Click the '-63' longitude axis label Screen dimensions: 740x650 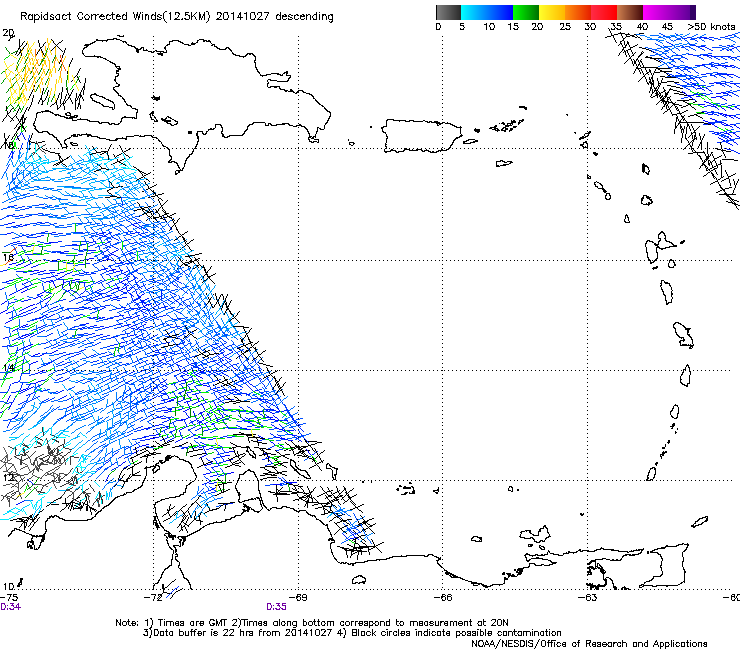(x=587, y=597)
